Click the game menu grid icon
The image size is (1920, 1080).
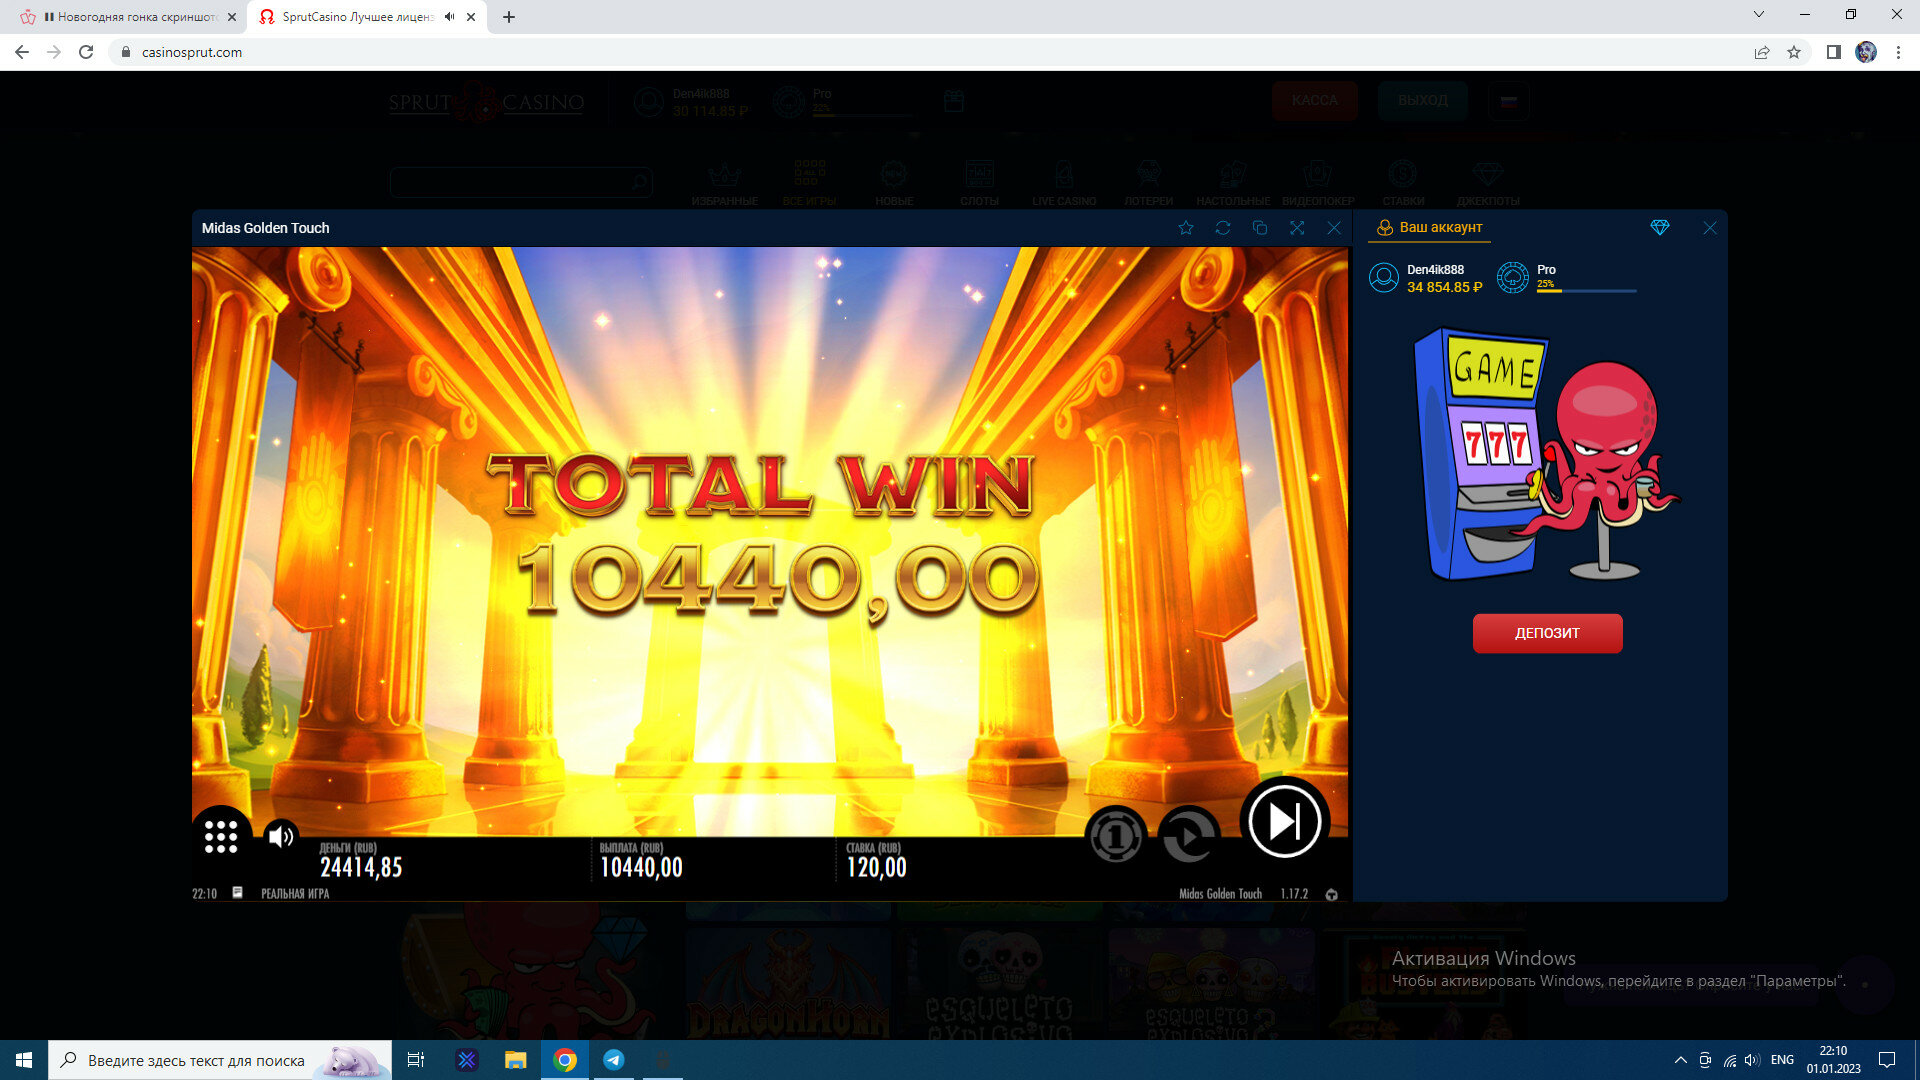click(221, 837)
